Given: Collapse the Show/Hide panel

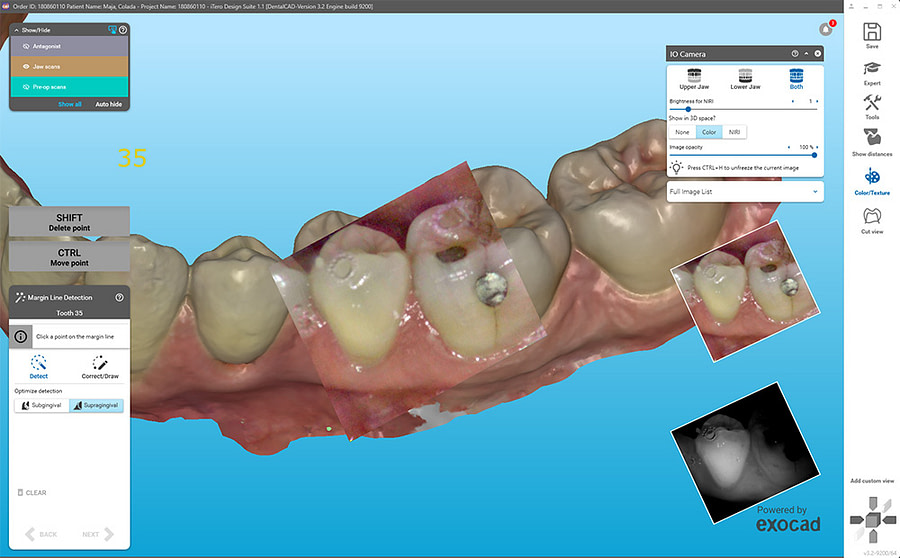Looking at the screenshot, I should pyautogui.click(x=16, y=30).
